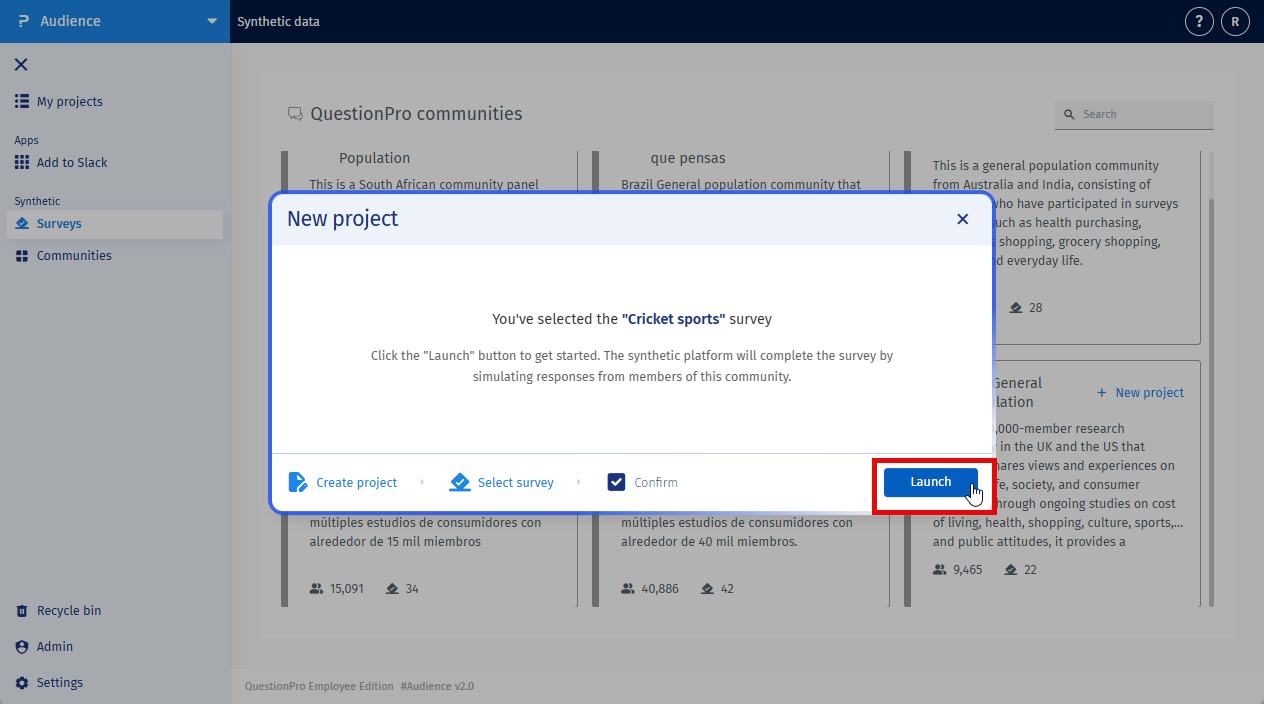1264x704 pixels.
Task: Click the Admin person icon
Action: pyautogui.click(x=22, y=646)
